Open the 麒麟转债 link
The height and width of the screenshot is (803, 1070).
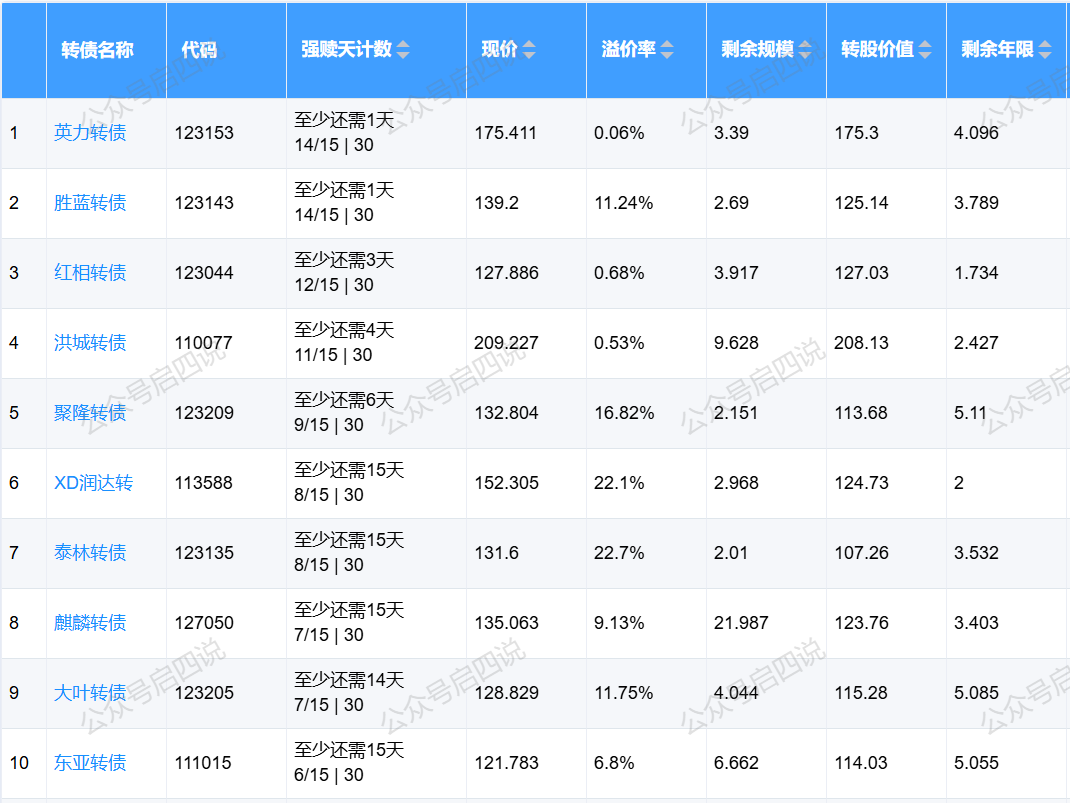pos(90,623)
